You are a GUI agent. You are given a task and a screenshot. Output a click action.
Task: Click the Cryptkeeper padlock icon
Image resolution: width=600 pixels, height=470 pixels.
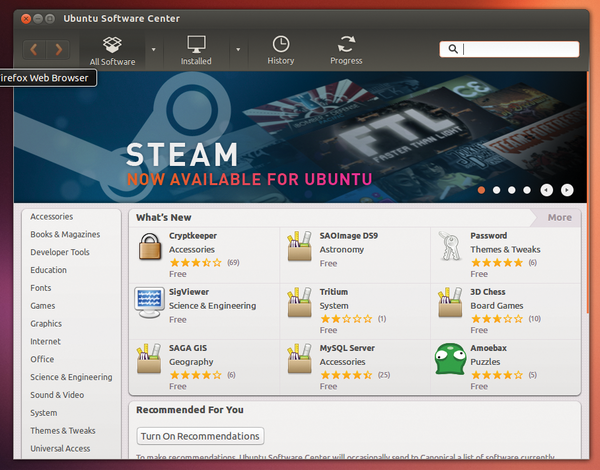coord(150,247)
